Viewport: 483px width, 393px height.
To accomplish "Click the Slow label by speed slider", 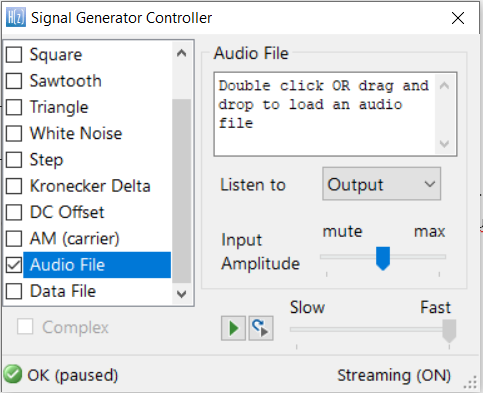I will (307, 307).
